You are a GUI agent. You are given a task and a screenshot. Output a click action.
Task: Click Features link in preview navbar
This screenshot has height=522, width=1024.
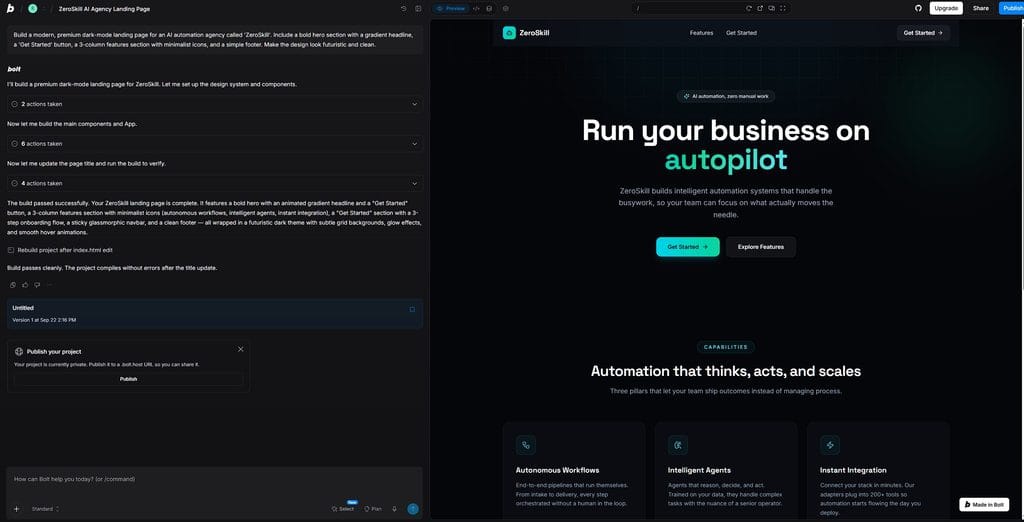pyautogui.click(x=701, y=33)
